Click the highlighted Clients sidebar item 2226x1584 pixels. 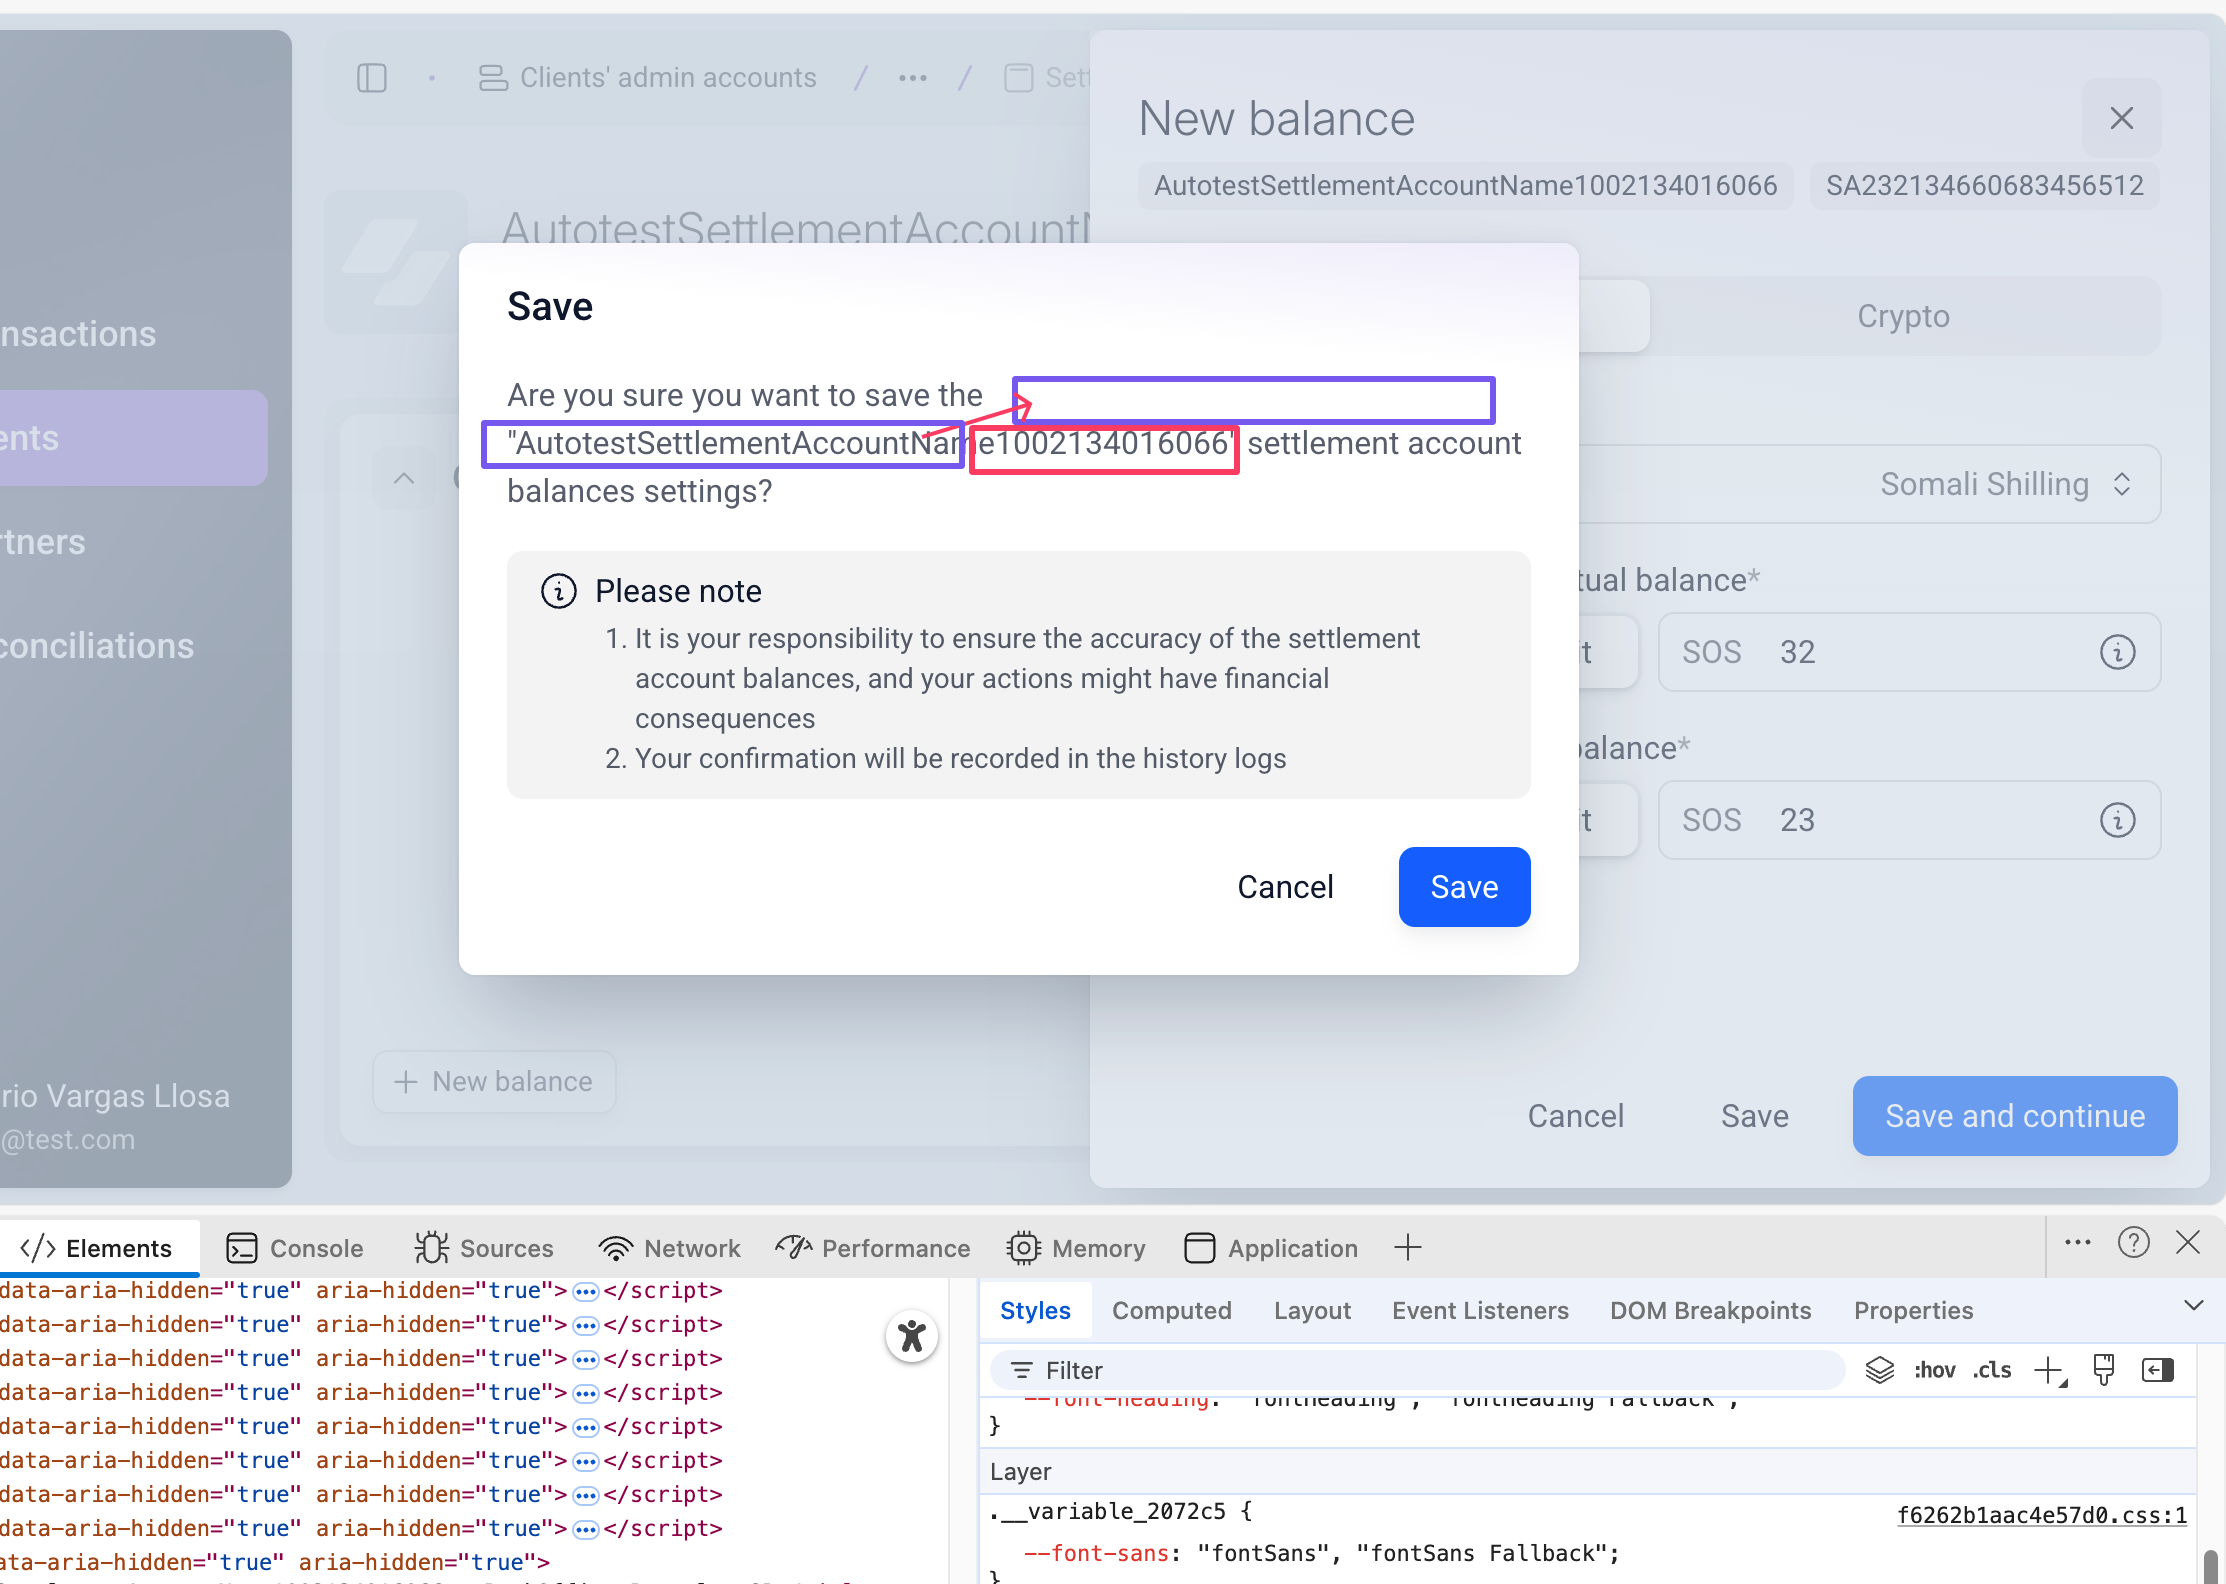pyautogui.click(x=132, y=438)
